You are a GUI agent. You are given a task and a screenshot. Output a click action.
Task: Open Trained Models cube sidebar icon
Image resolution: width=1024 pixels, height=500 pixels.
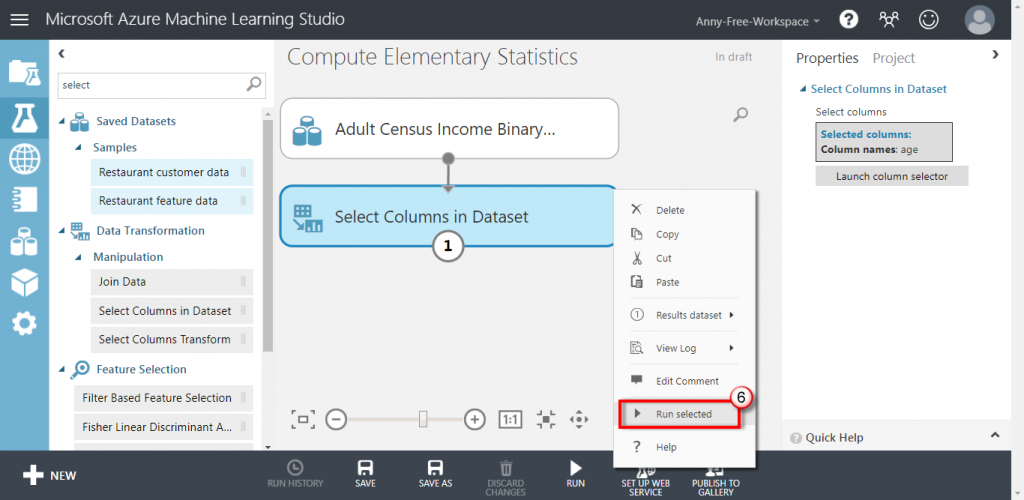point(24,283)
